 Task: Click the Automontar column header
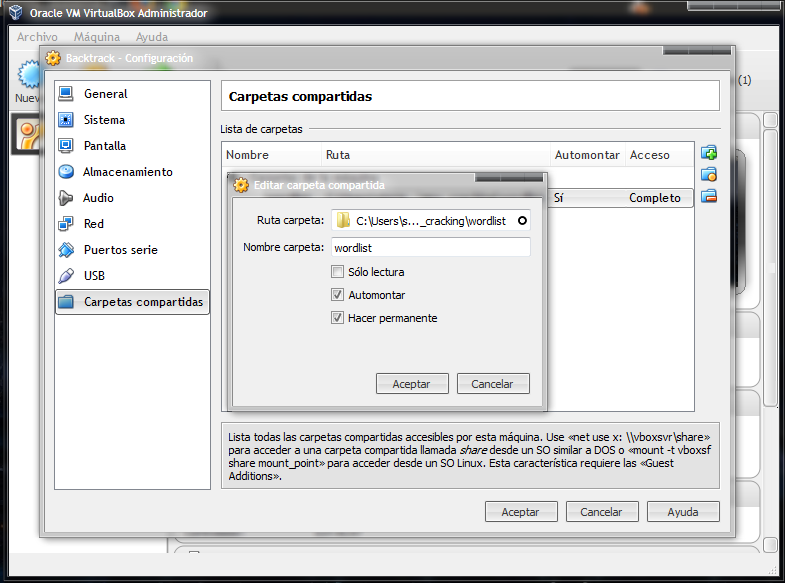point(588,155)
